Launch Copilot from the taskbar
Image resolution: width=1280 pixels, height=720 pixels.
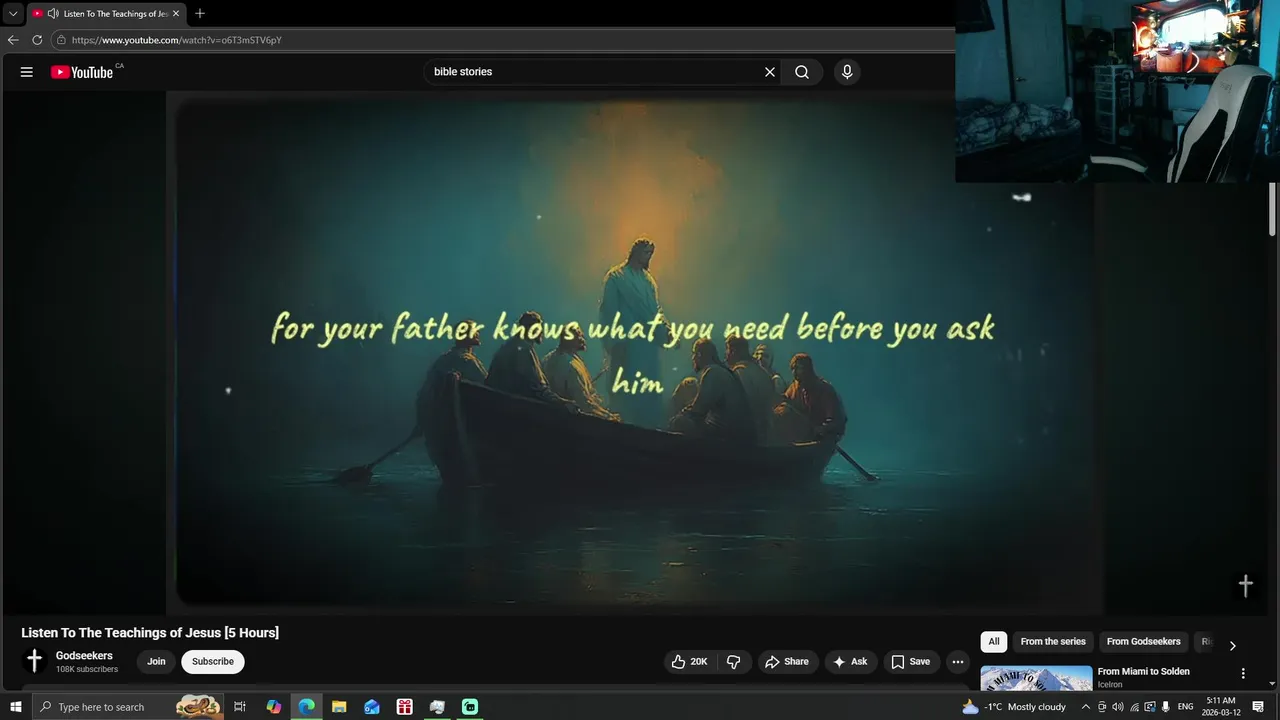click(x=274, y=707)
